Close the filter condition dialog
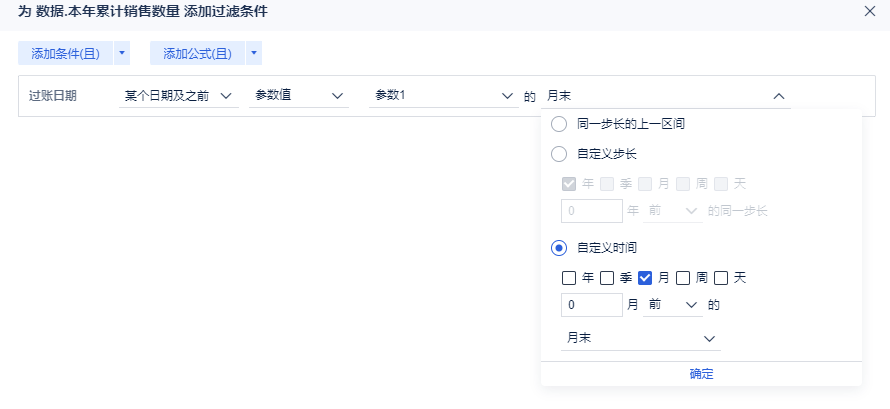The height and width of the screenshot is (409, 890). click(x=870, y=11)
